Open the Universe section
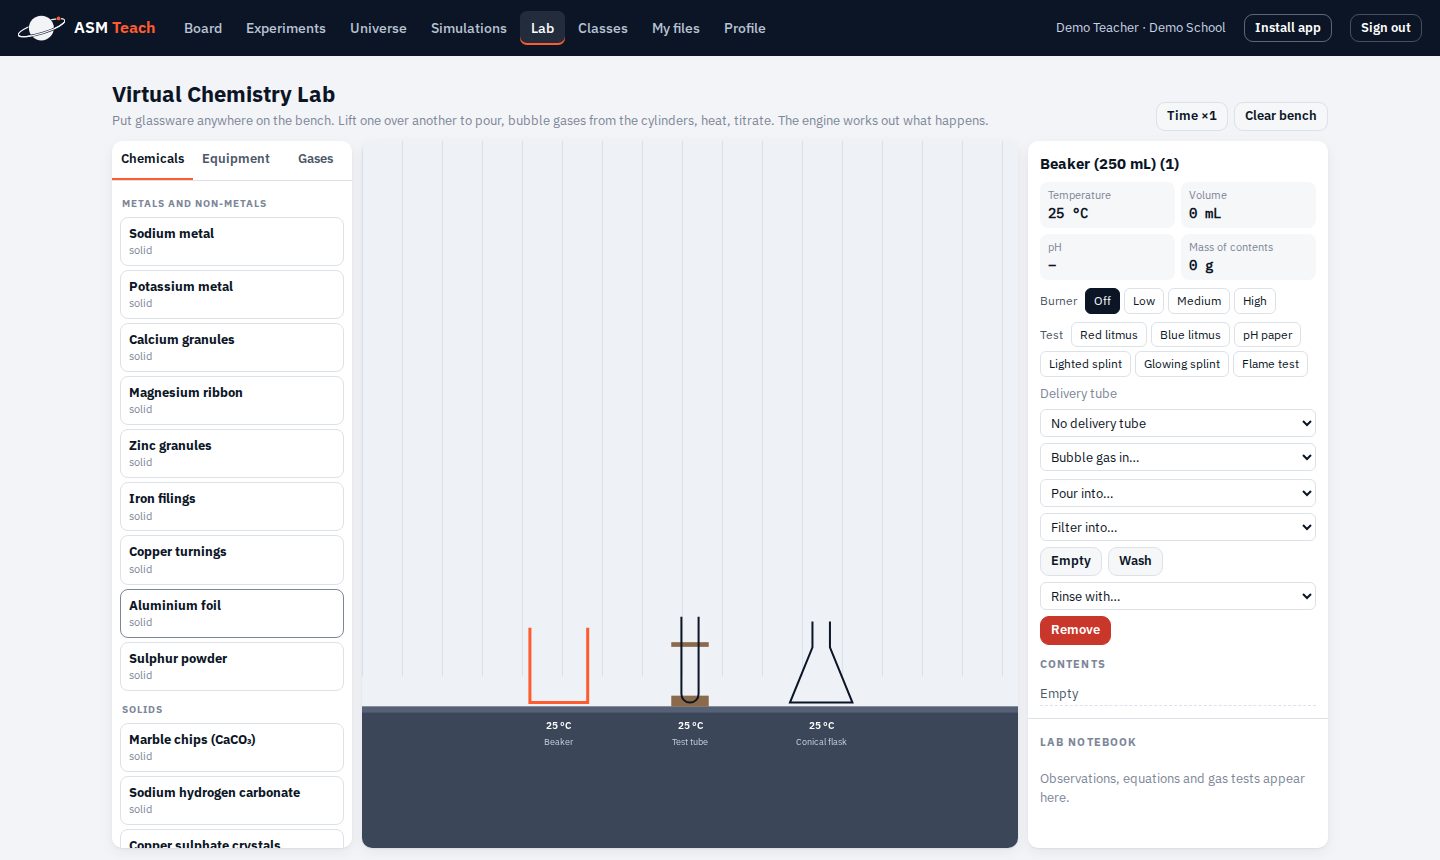This screenshot has width=1440, height=860. pyautogui.click(x=378, y=28)
